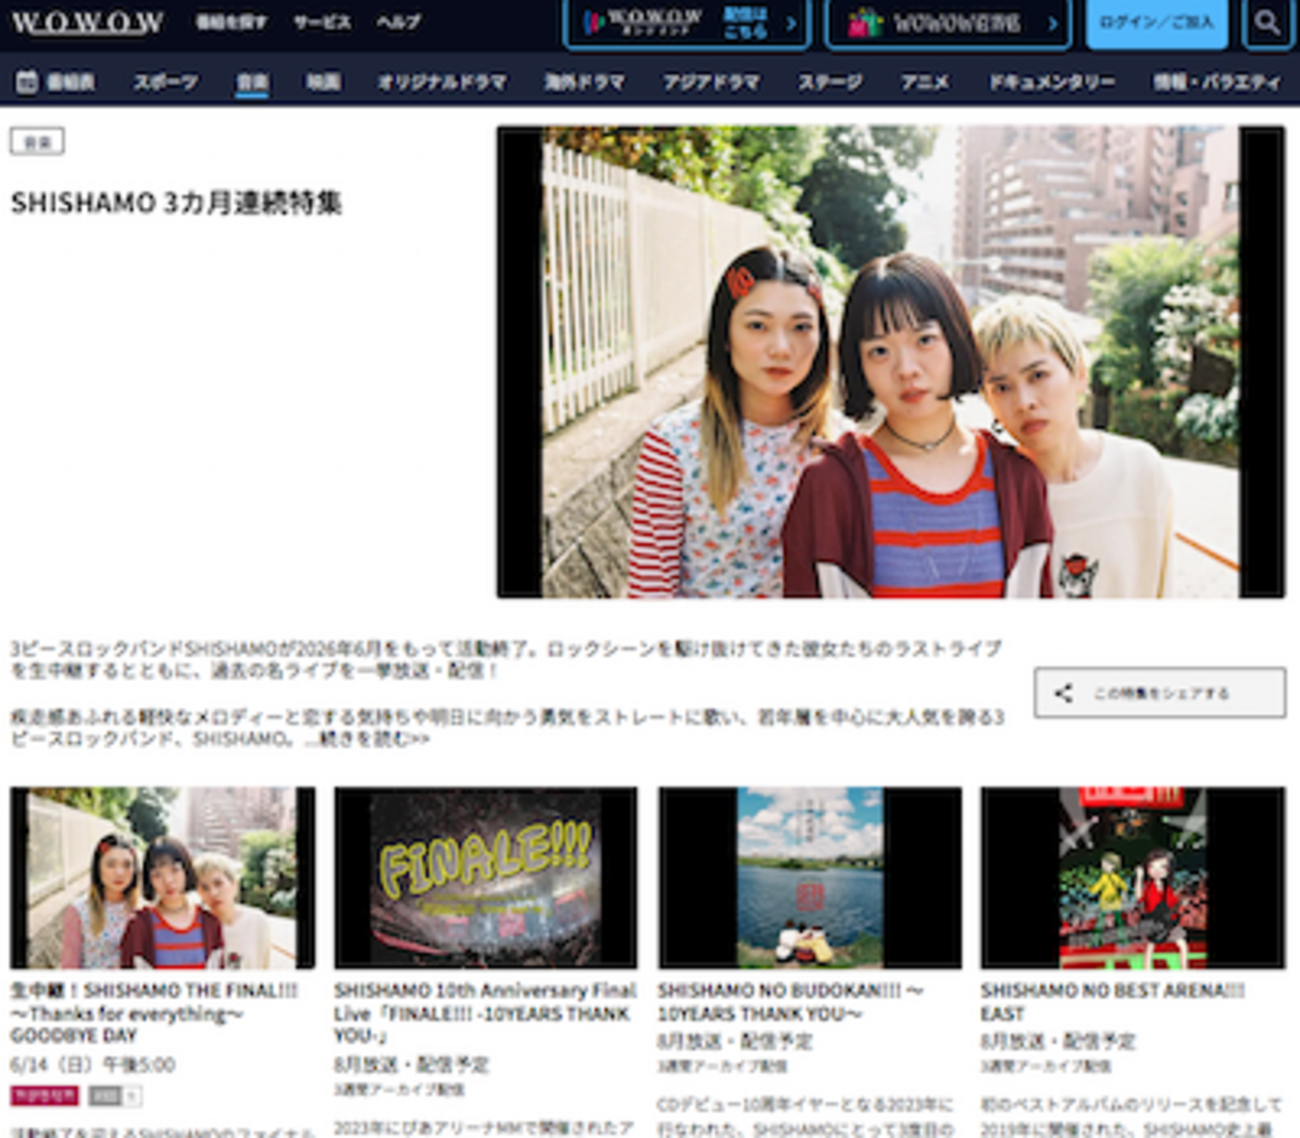This screenshot has height=1138, width=1300.
Task: Go to スポーツ category tab
Action: pos(166,82)
